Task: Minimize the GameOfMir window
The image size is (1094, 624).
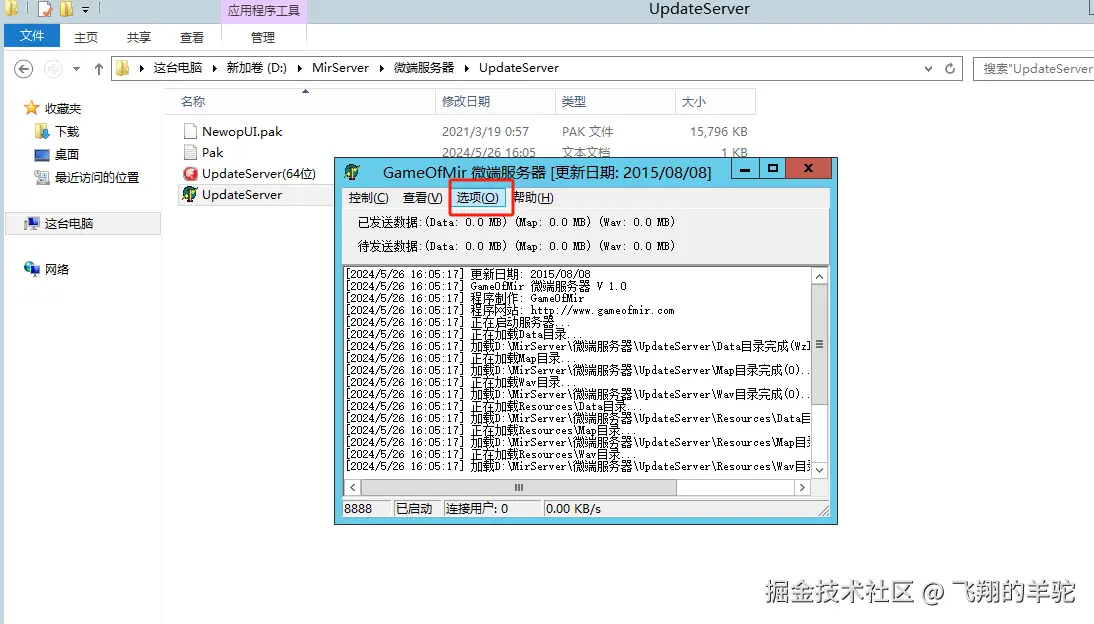Action: click(745, 169)
